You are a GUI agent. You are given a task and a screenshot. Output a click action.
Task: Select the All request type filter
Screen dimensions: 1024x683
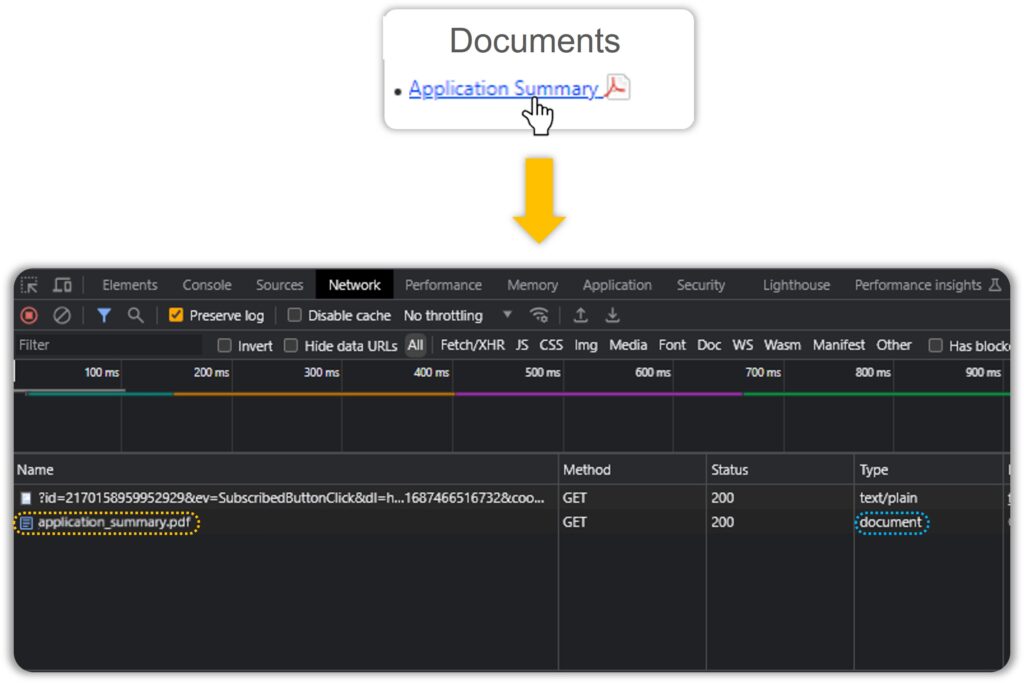(x=415, y=345)
